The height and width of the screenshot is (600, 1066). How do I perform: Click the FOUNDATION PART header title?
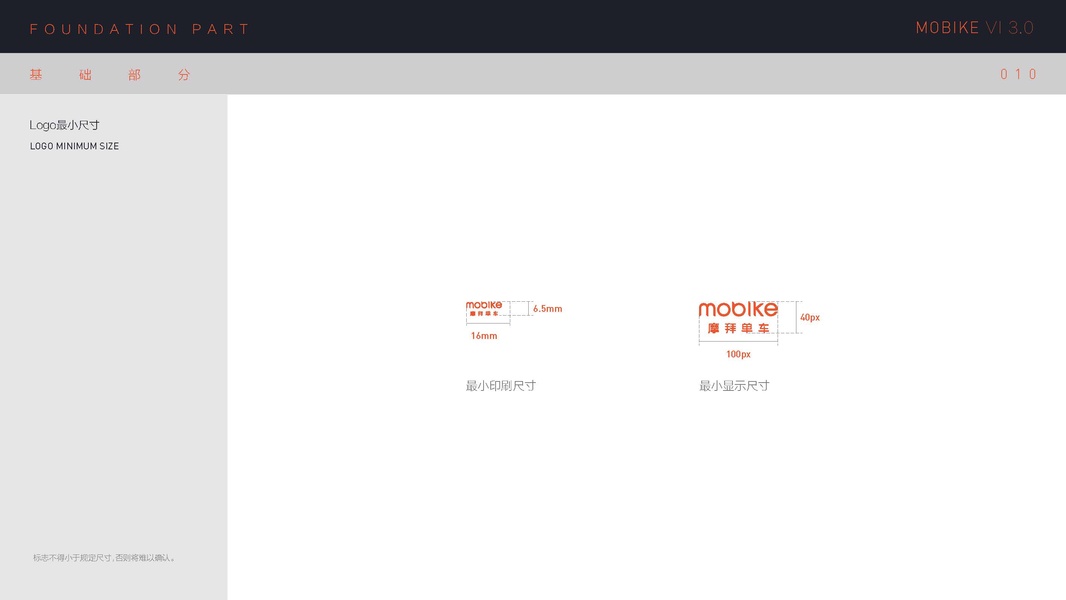[139, 29]
